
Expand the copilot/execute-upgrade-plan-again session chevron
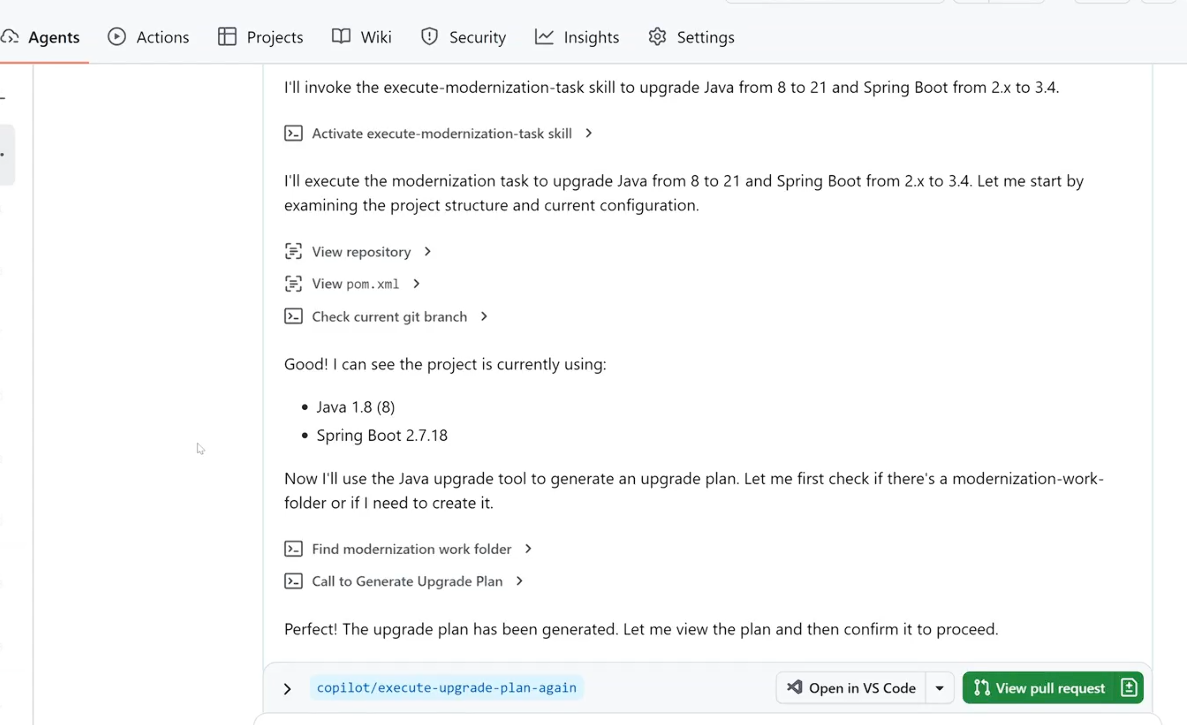tap(287, 689)
